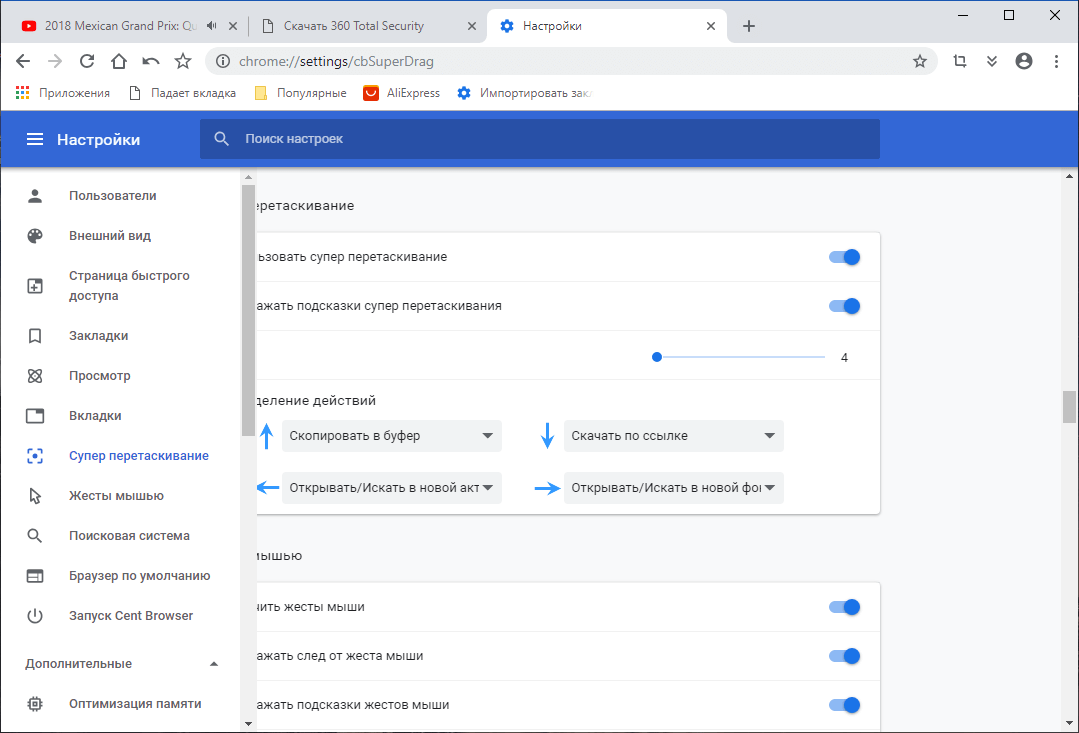
Task: Click the user profile avatar icon
Action: 1023,61
